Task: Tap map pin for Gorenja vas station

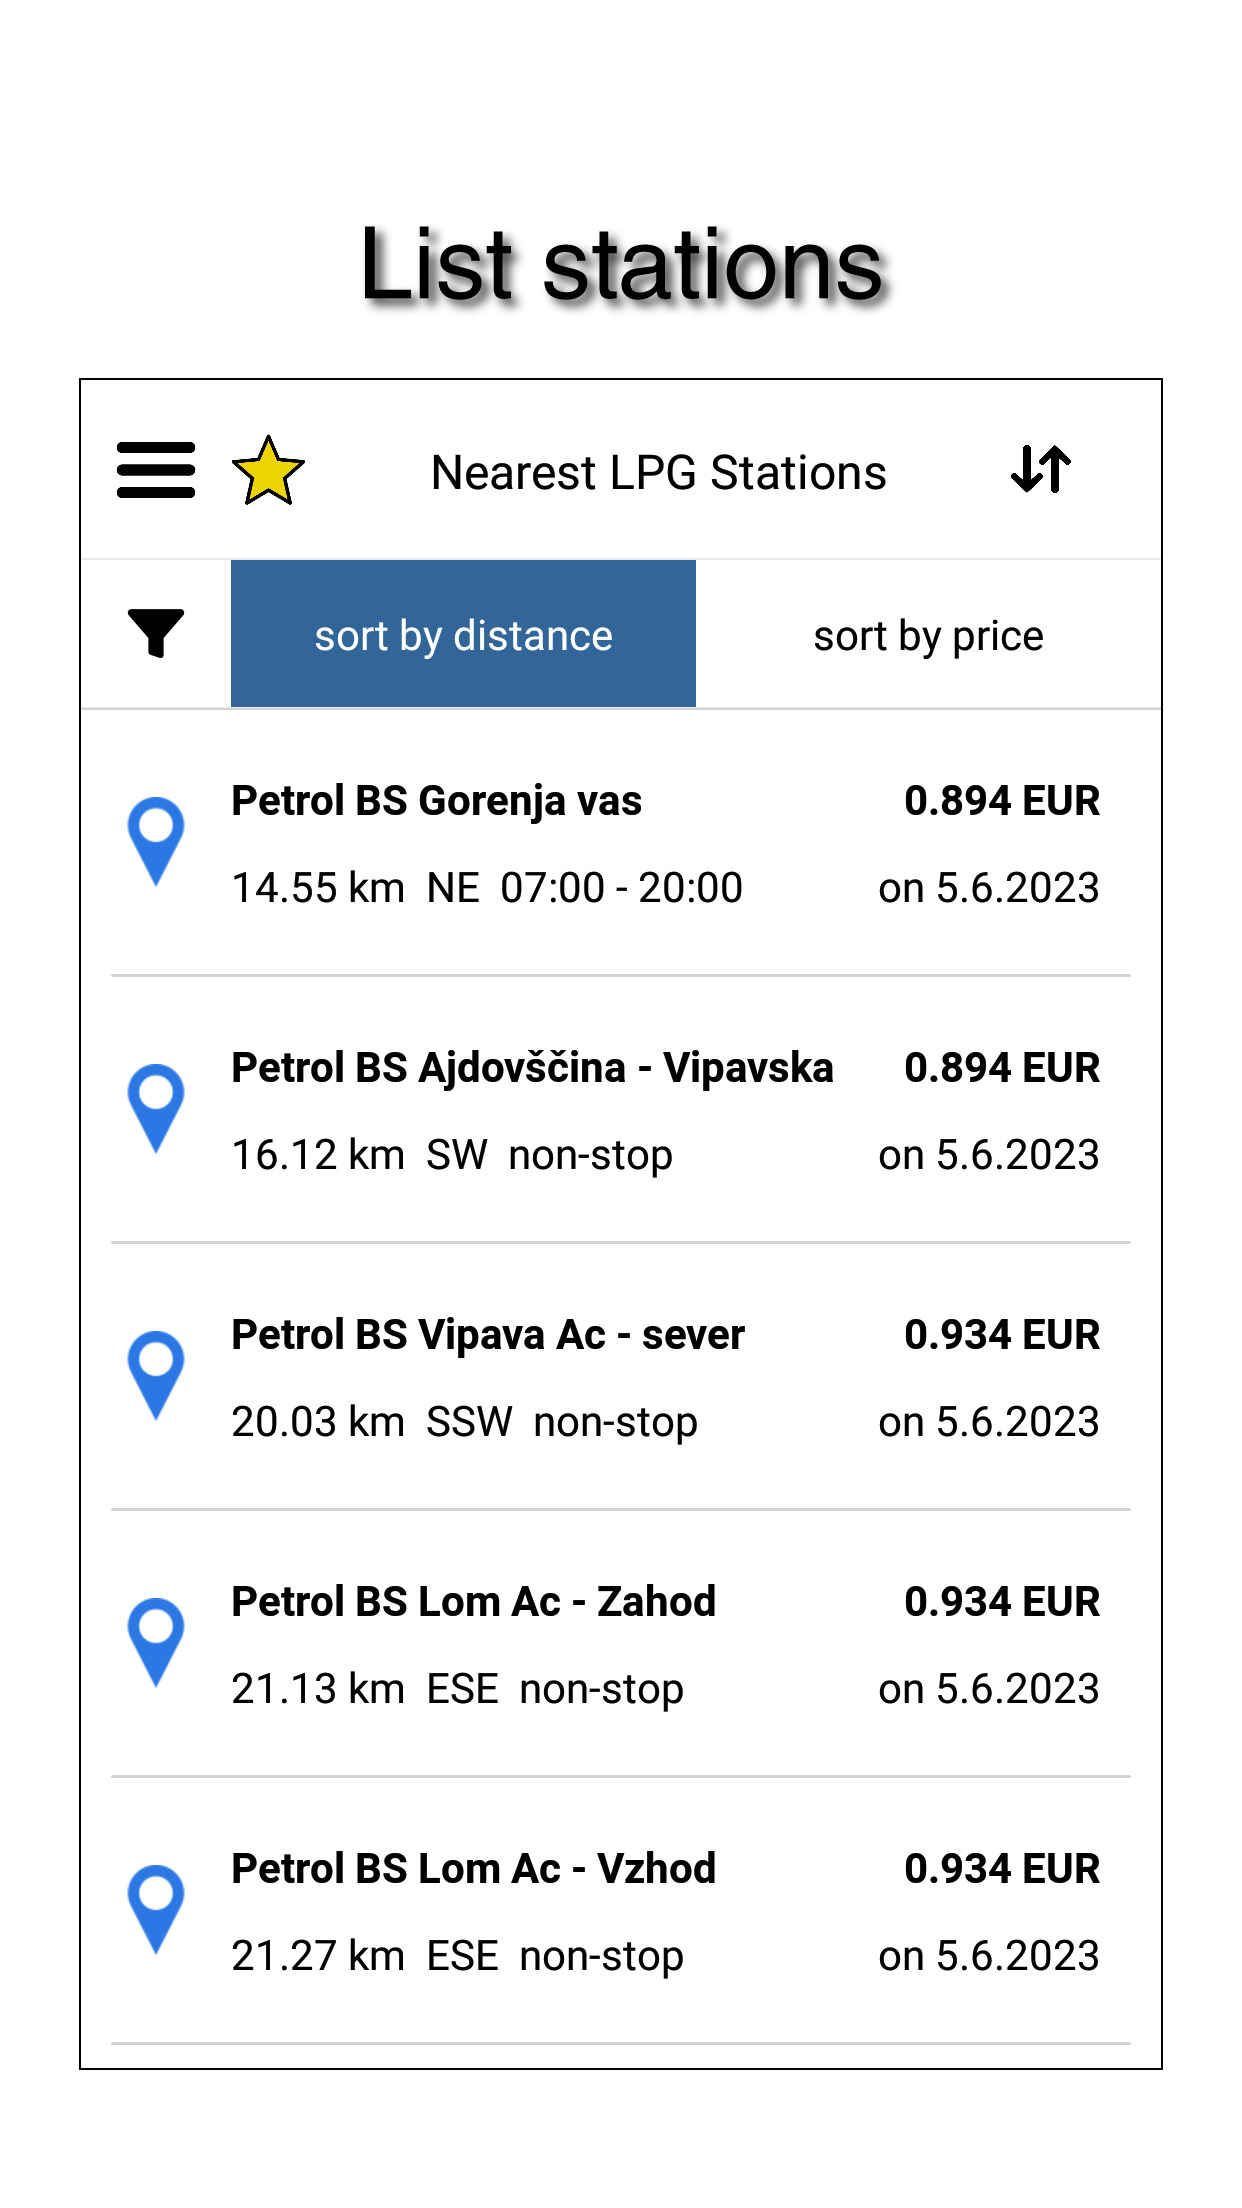Action: 156,840
